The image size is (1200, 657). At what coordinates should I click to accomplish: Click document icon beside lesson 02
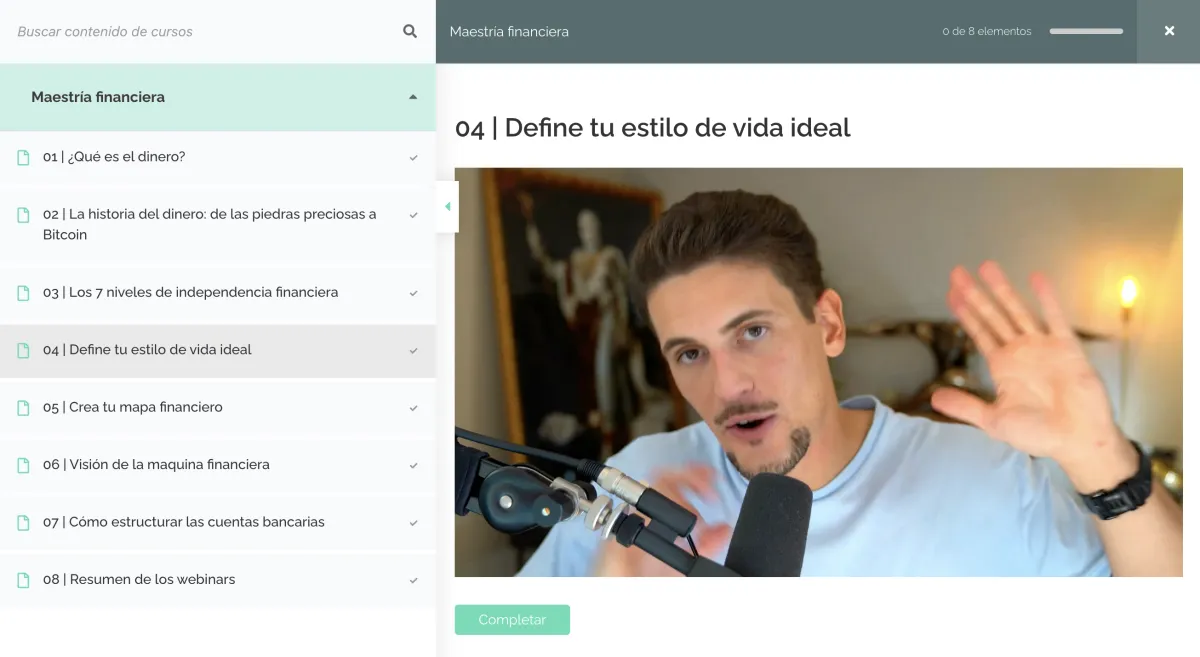[x=23, y=216]
